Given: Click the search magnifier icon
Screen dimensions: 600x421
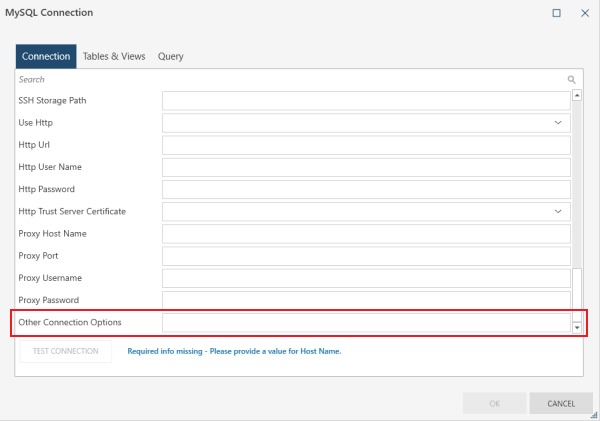Looking at the screenshot, I should click(x=572, y=79).
